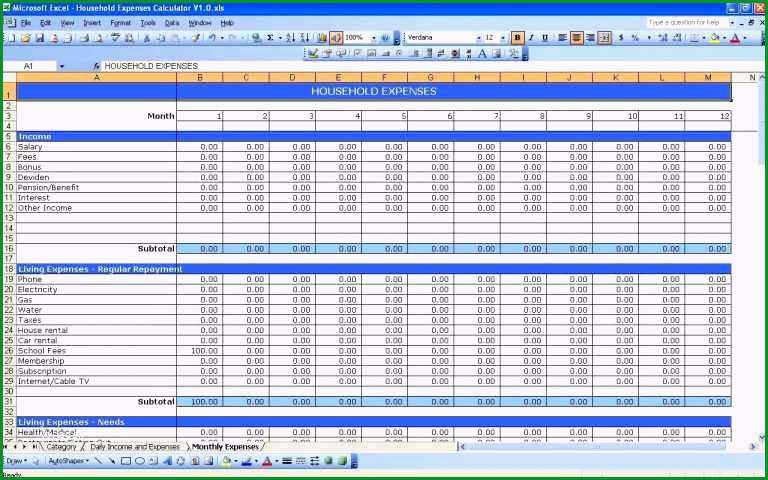Toggle Merge and Center
Screen dimensions: 768x480
pyautogui.click(x=604, y=38)
